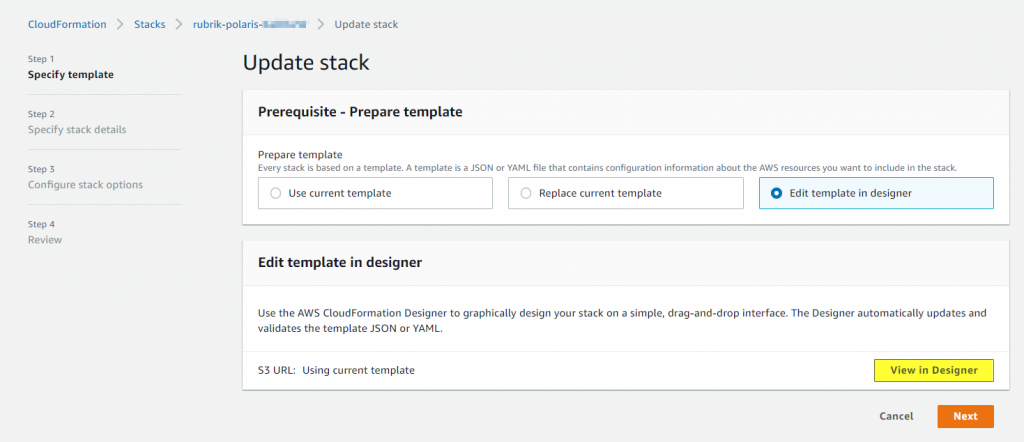This screenshot has height=442, width=1024.
Task: Select Step 3 Configure stack options
Action: point(85,178)
